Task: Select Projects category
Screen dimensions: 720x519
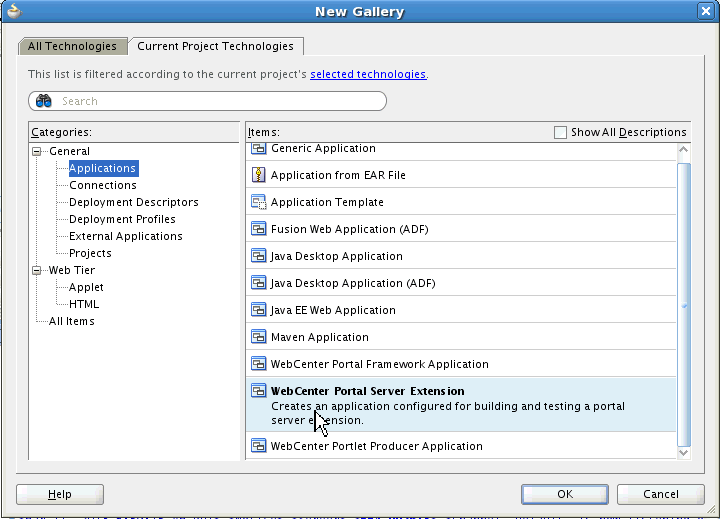Action: tap(90, 253)
